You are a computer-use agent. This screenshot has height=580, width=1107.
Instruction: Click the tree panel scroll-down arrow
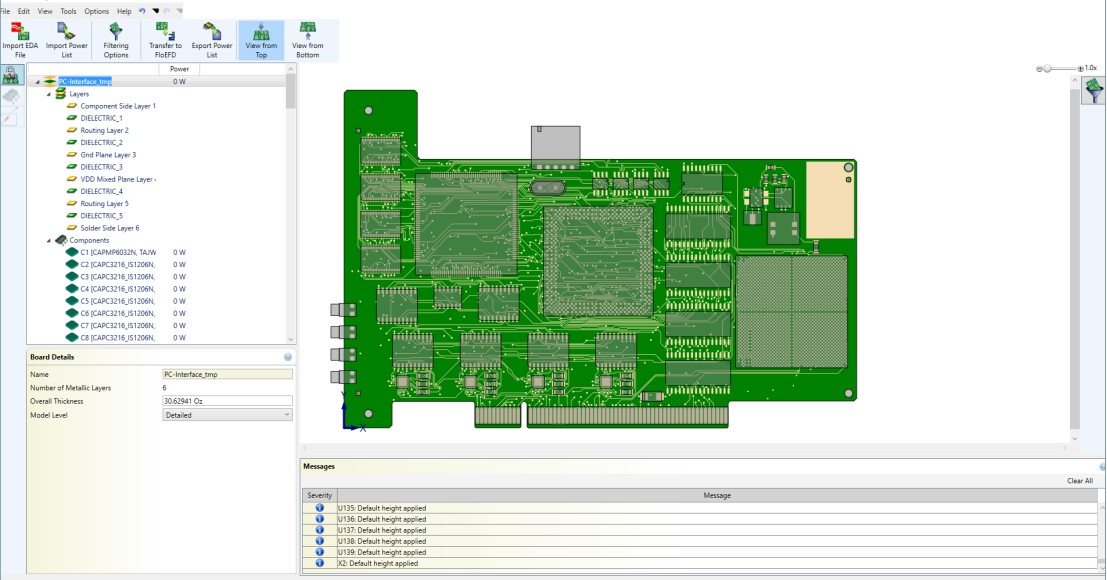tap(290, 339)
